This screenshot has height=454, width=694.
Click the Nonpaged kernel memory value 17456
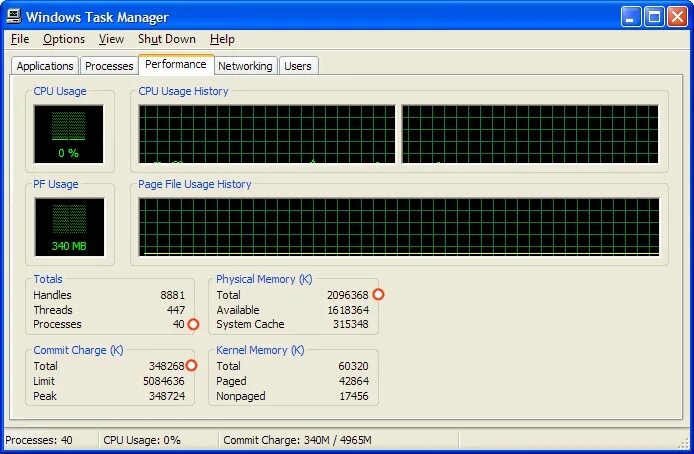[354, 396]
